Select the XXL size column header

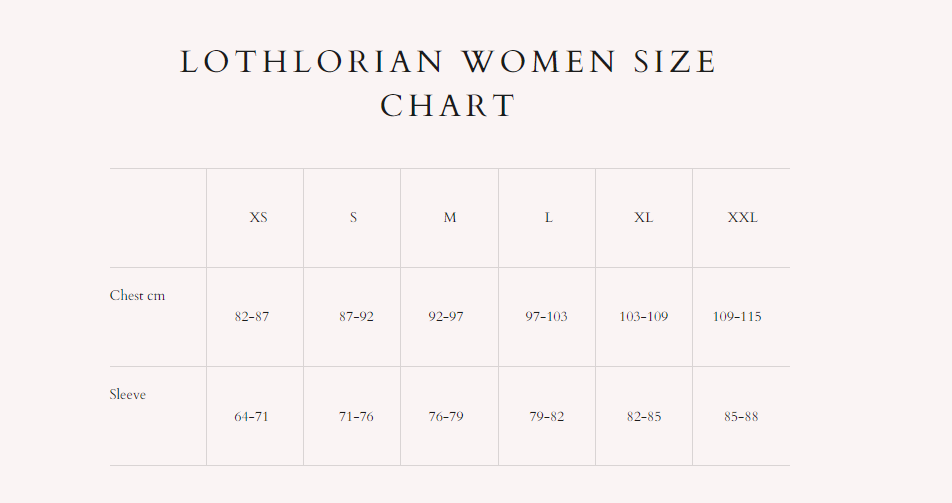click(743, 217)
